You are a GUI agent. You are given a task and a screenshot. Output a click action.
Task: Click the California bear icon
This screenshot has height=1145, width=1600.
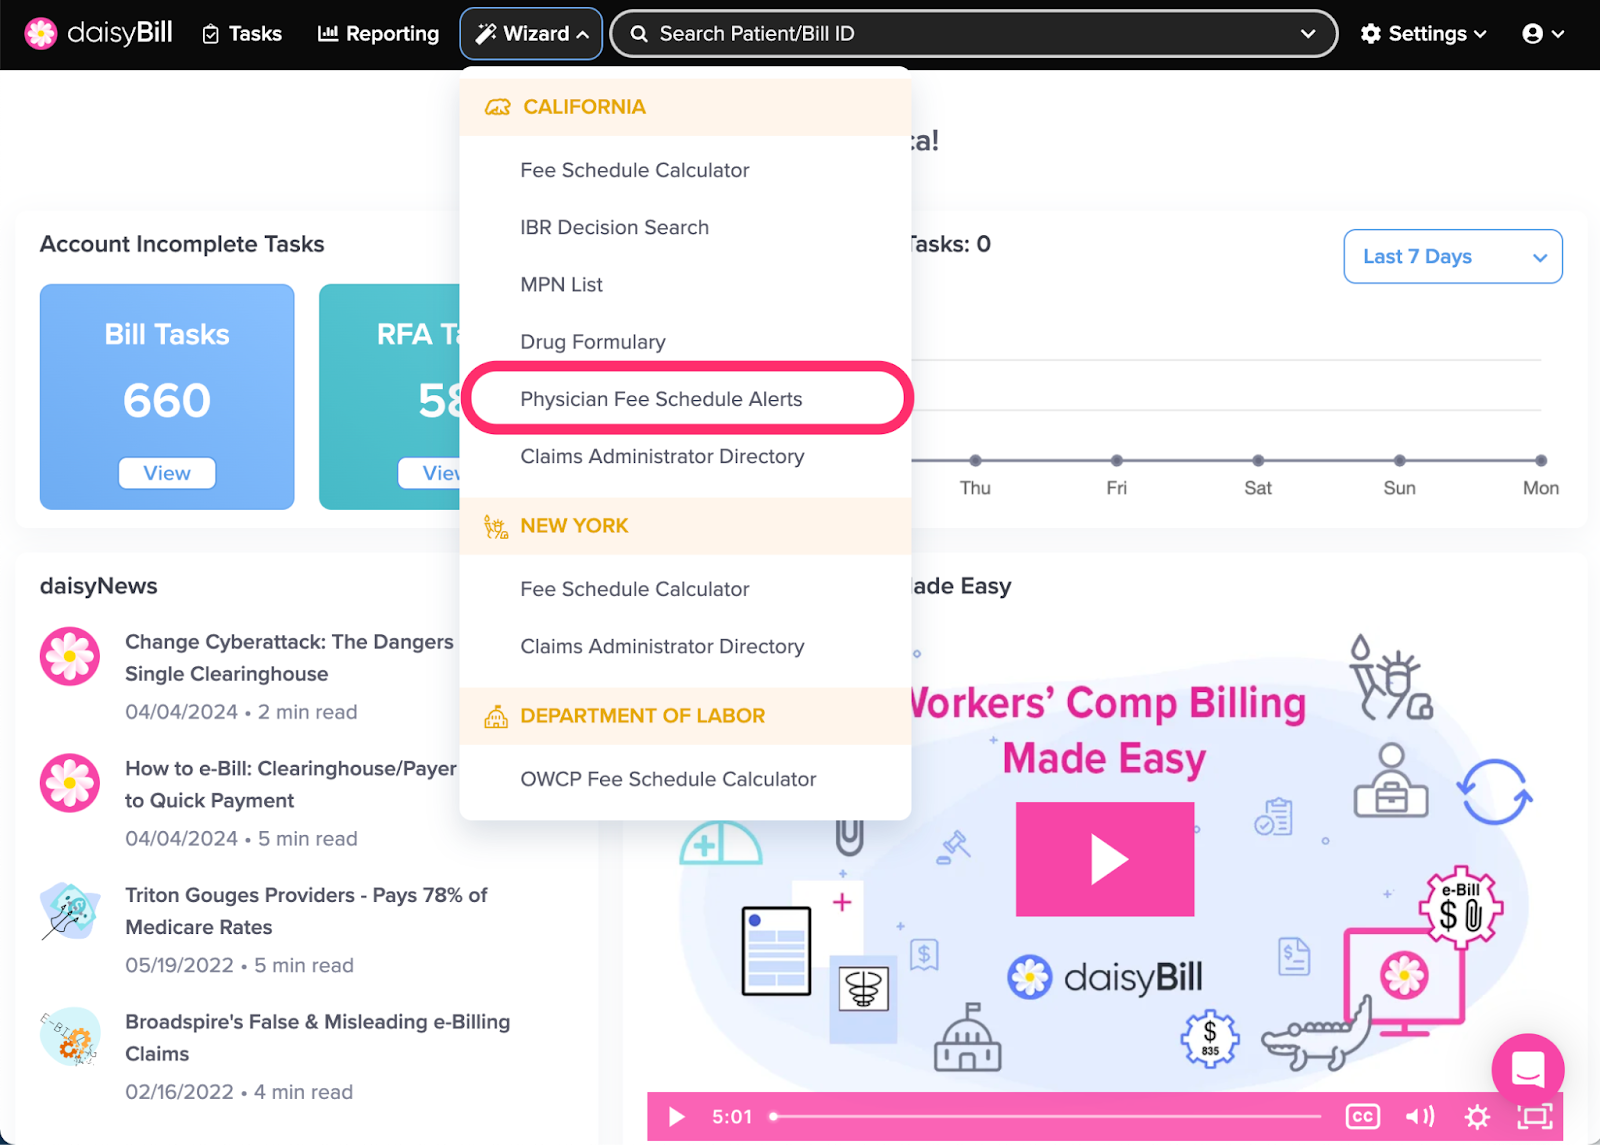point(497,107)
